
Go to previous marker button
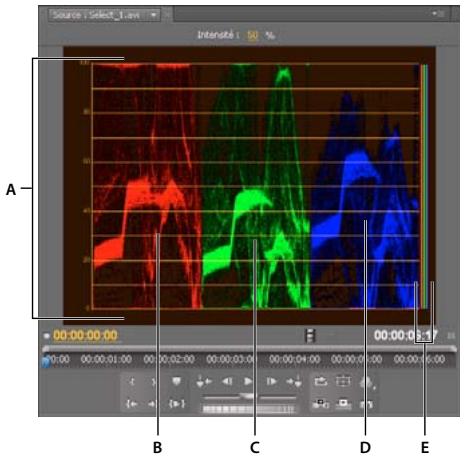[204, 381]
